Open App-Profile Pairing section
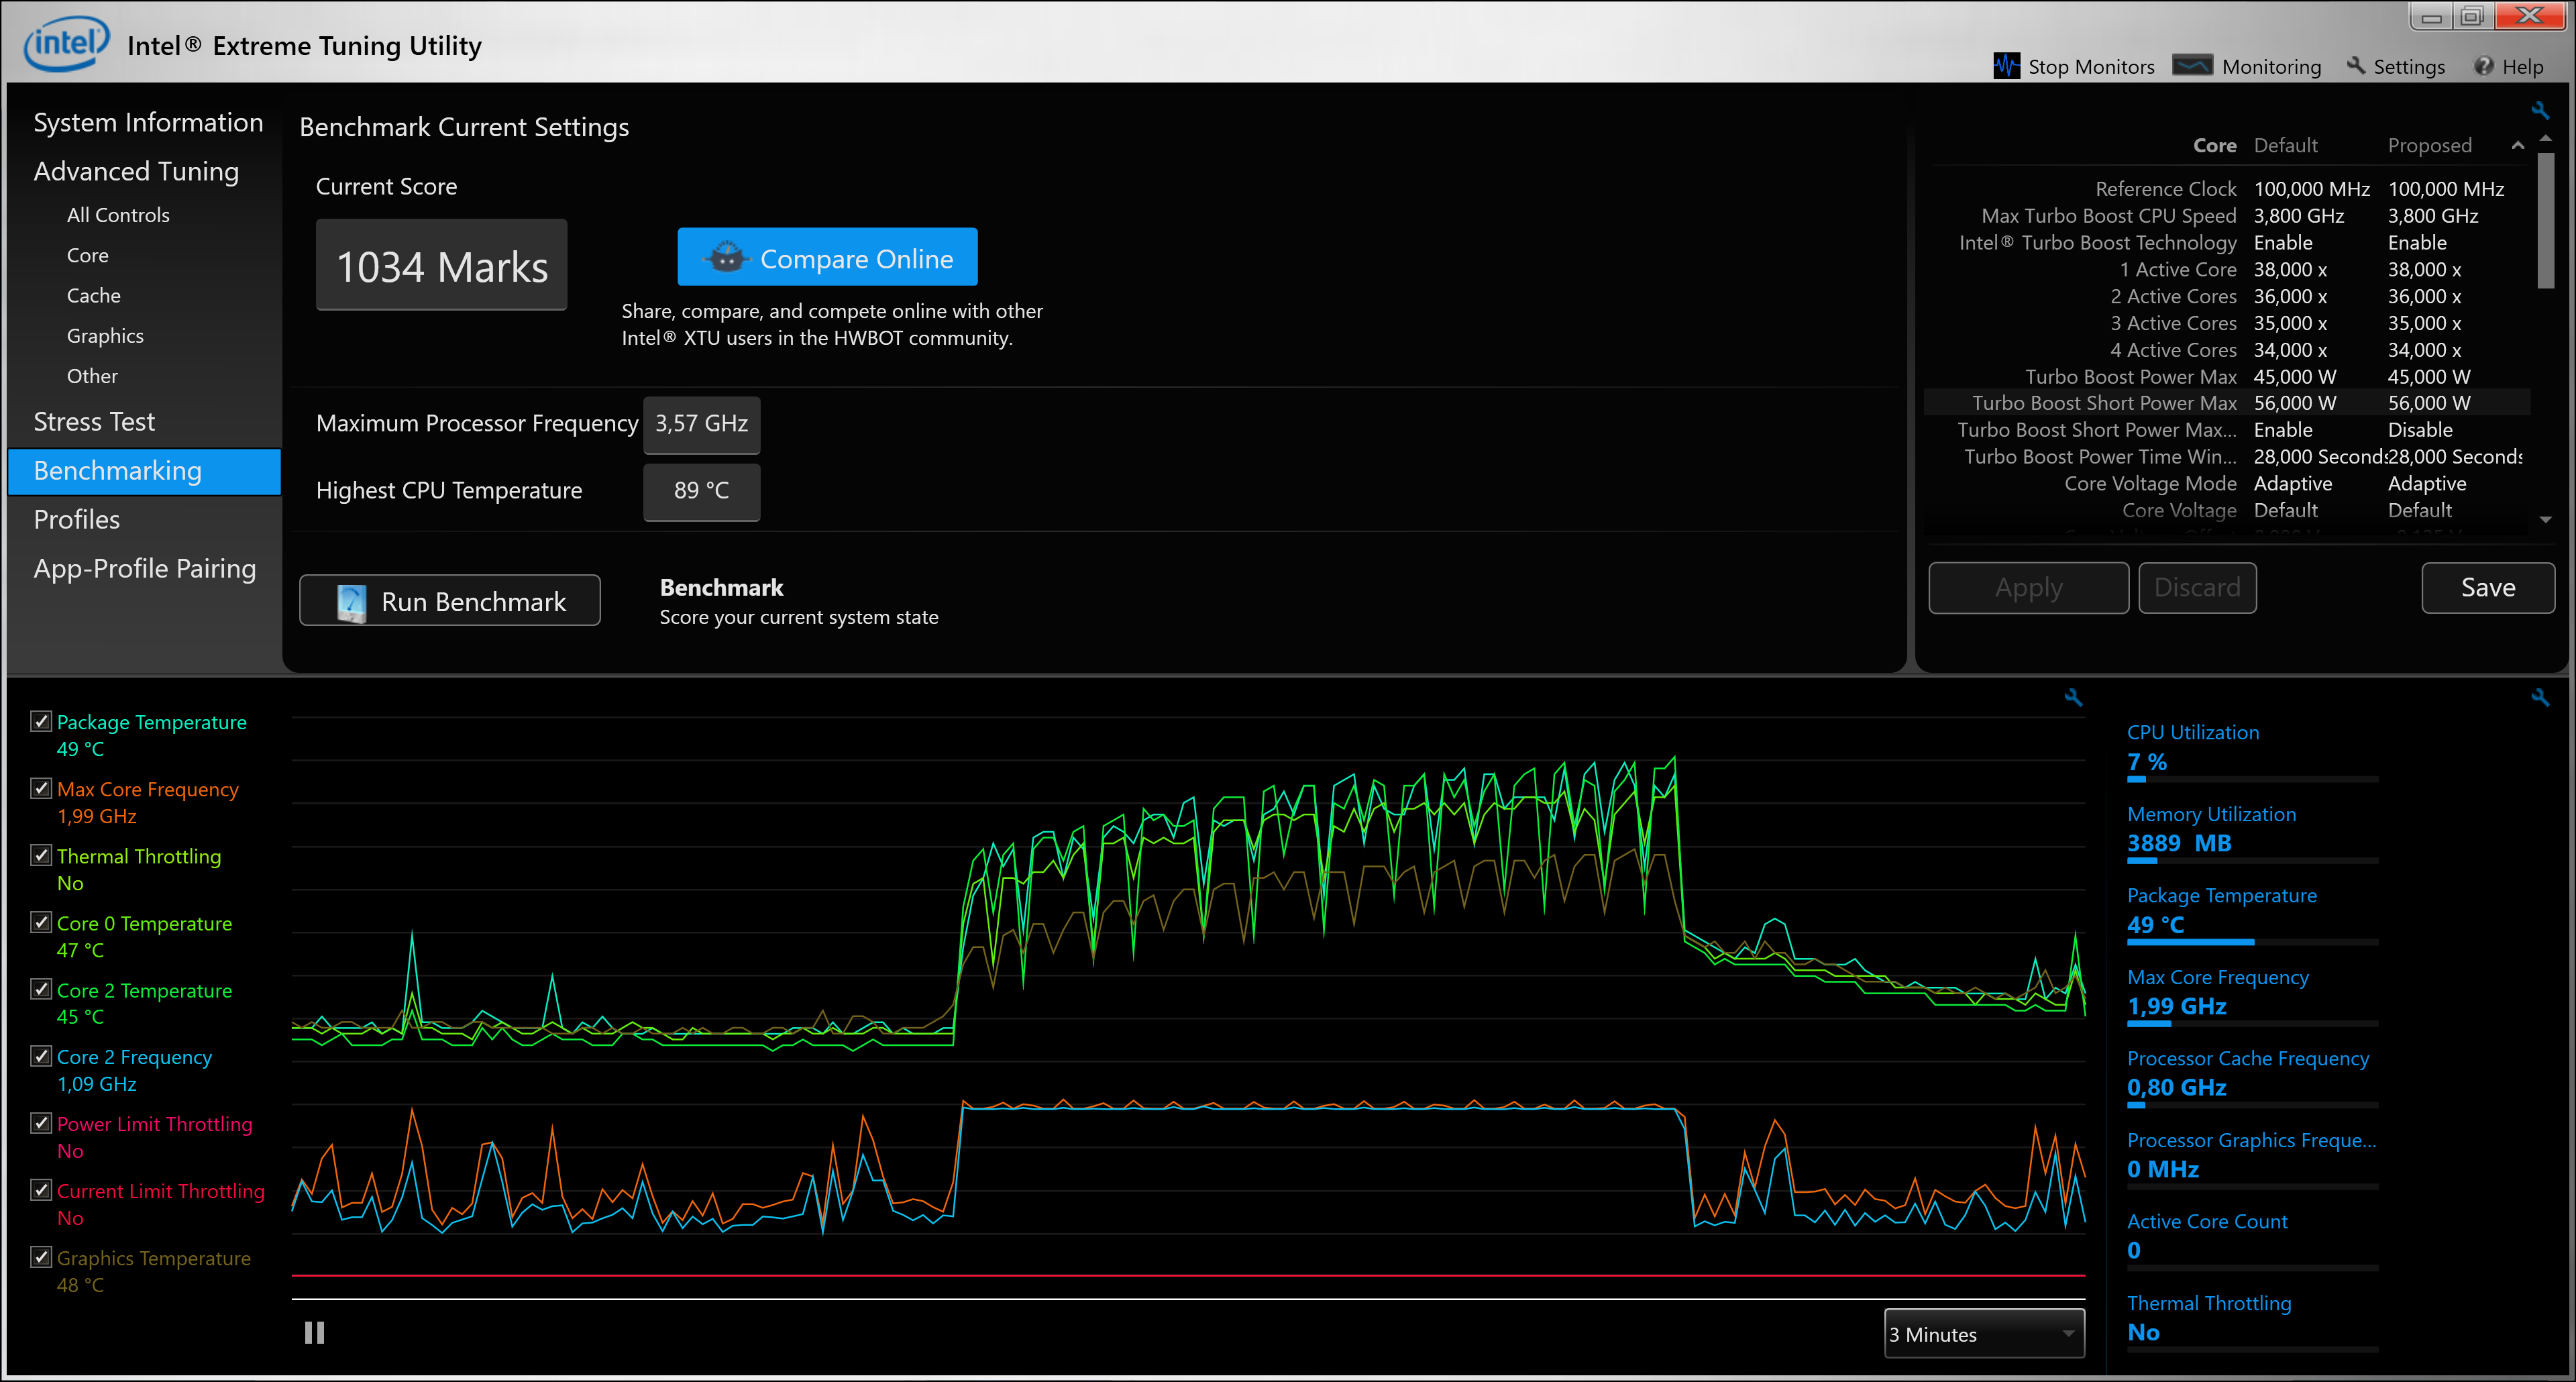 (x=145, y=568)
